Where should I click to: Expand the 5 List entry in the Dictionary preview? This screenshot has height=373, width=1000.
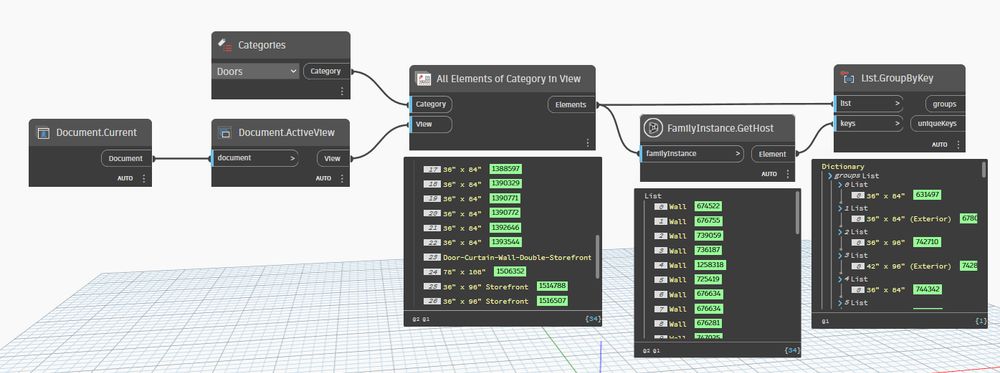click(840, 302)
